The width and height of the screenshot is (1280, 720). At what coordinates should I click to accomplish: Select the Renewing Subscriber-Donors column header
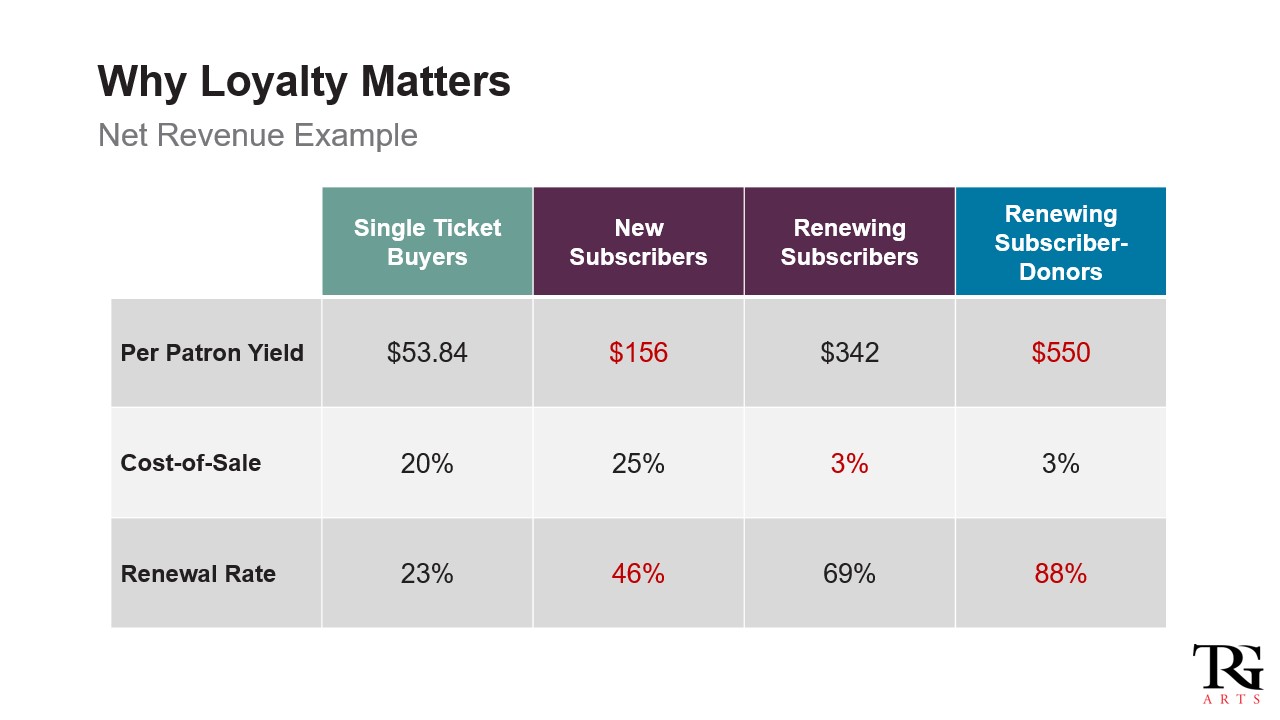[1060, 242]
